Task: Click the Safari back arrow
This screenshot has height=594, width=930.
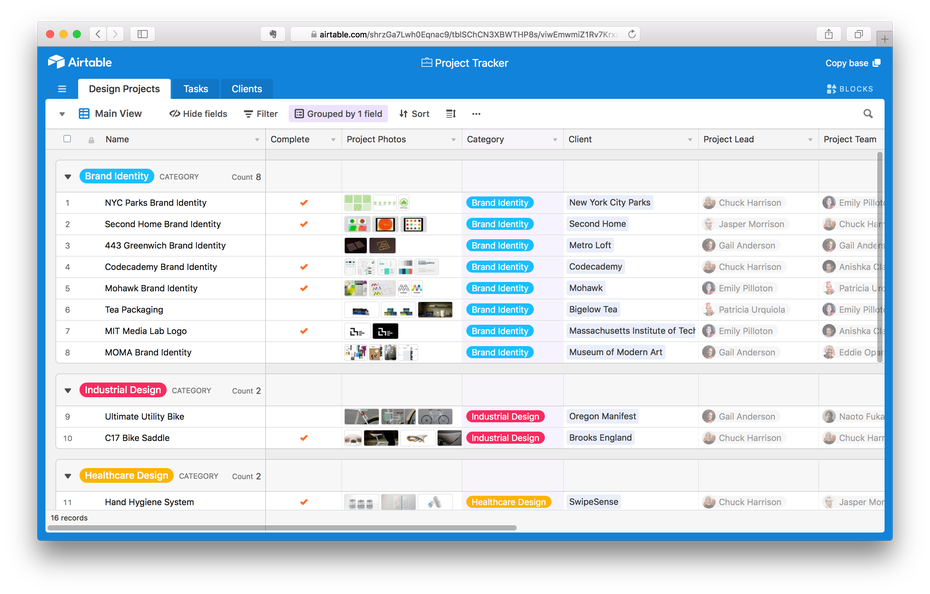Action: 98,34
